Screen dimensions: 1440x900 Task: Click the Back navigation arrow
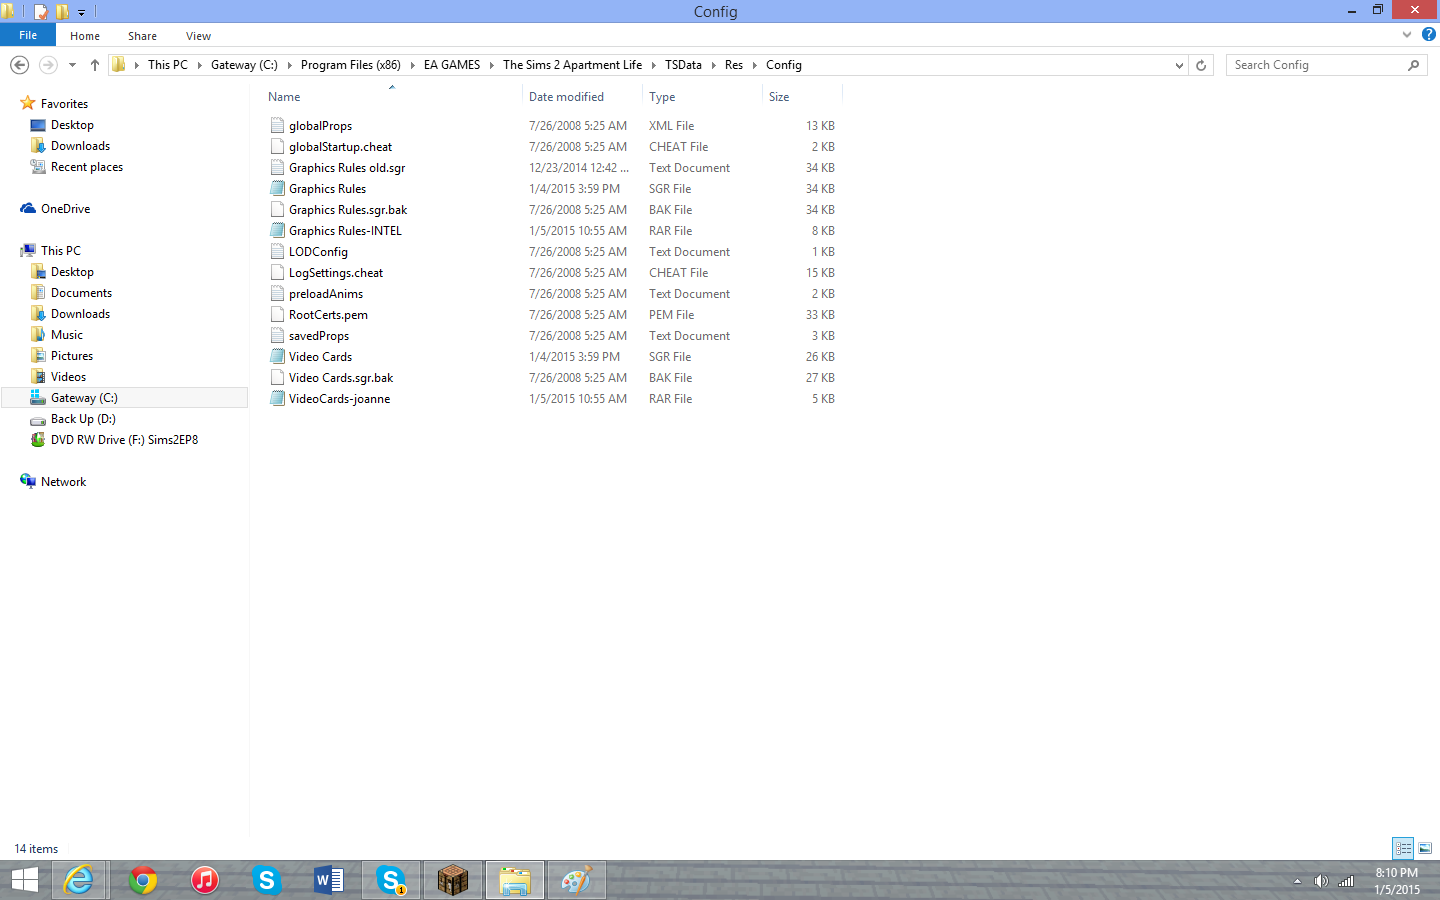pyautogui.click(x=19, y=65)
